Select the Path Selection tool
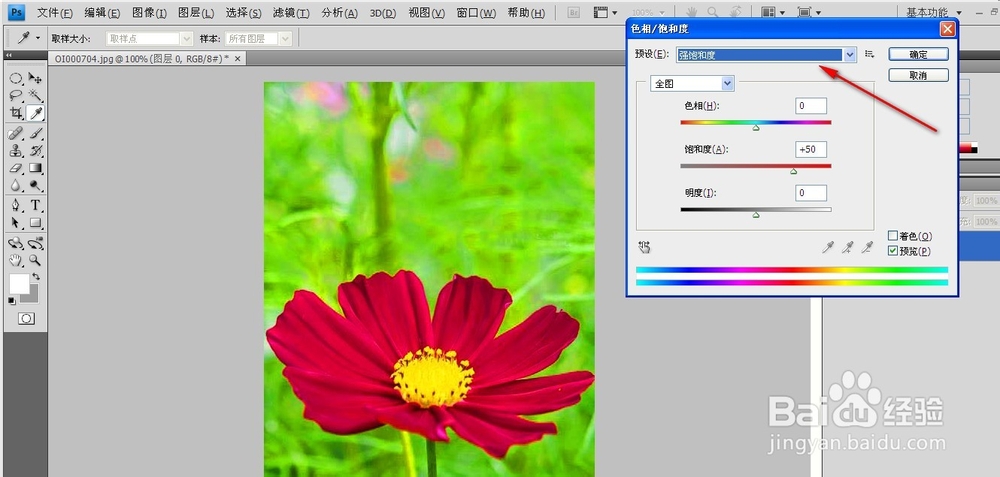 click(16, 223)
